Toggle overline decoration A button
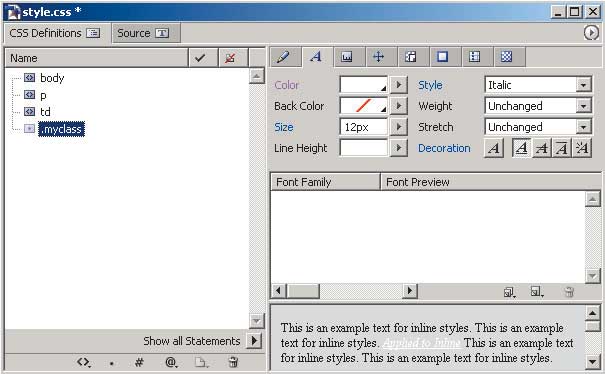 (x=562, y=148)
